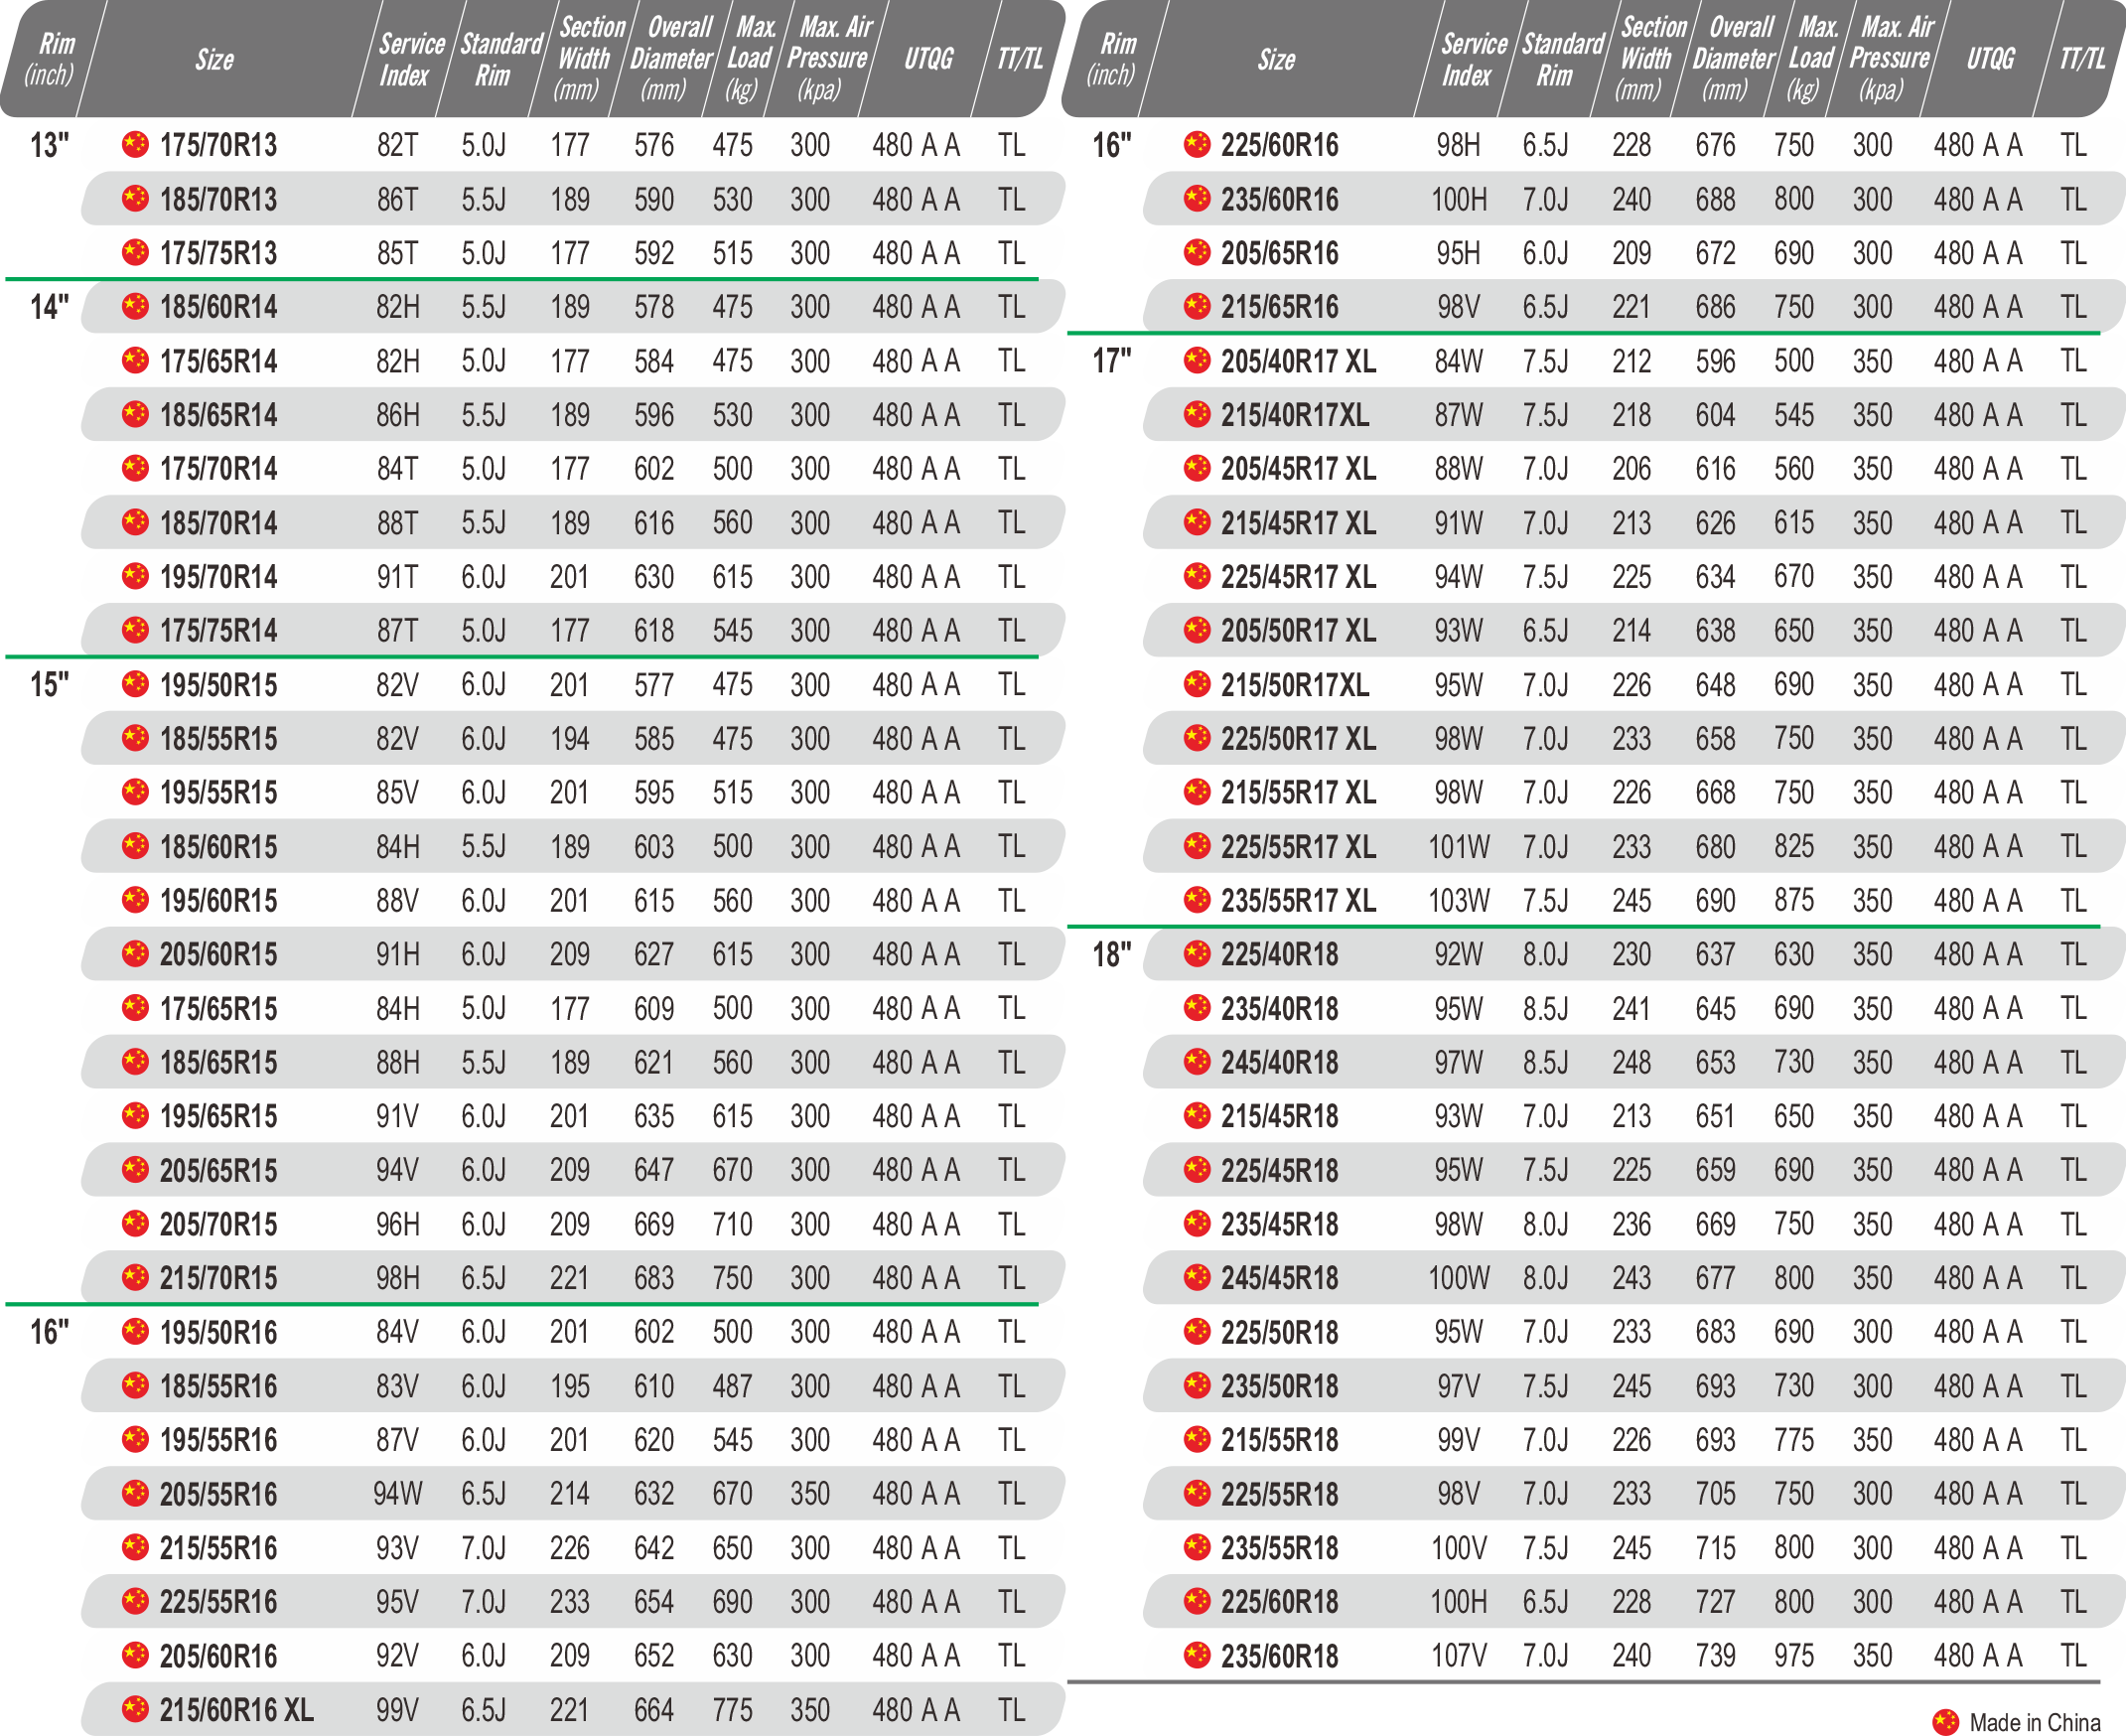Select the 235/55R17 XL size entry

(1297, 901)
